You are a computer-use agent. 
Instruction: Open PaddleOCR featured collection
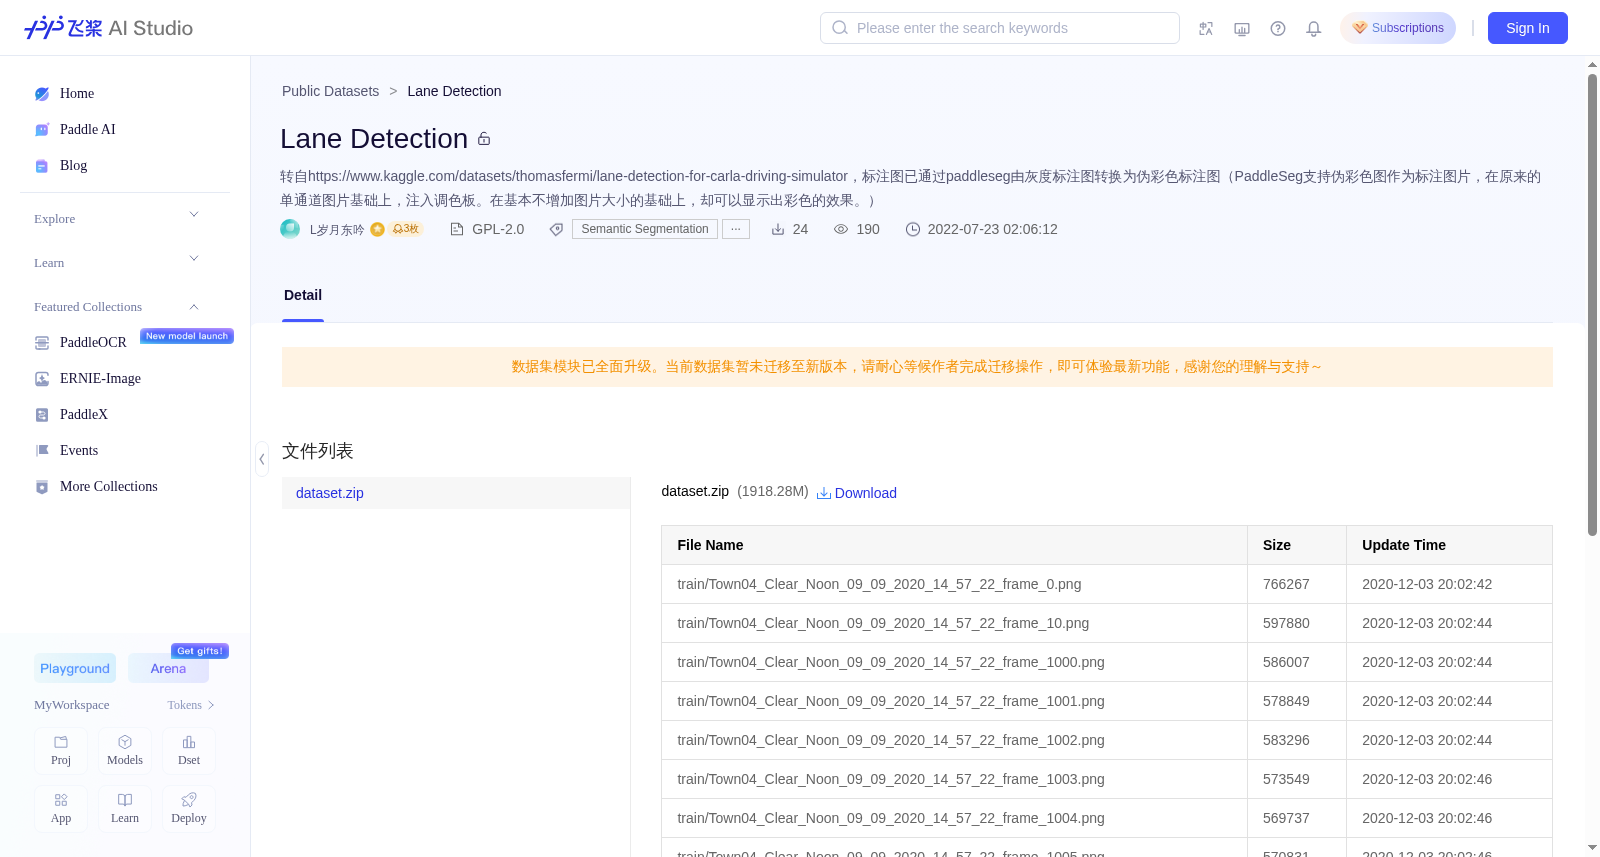[93, 343]
